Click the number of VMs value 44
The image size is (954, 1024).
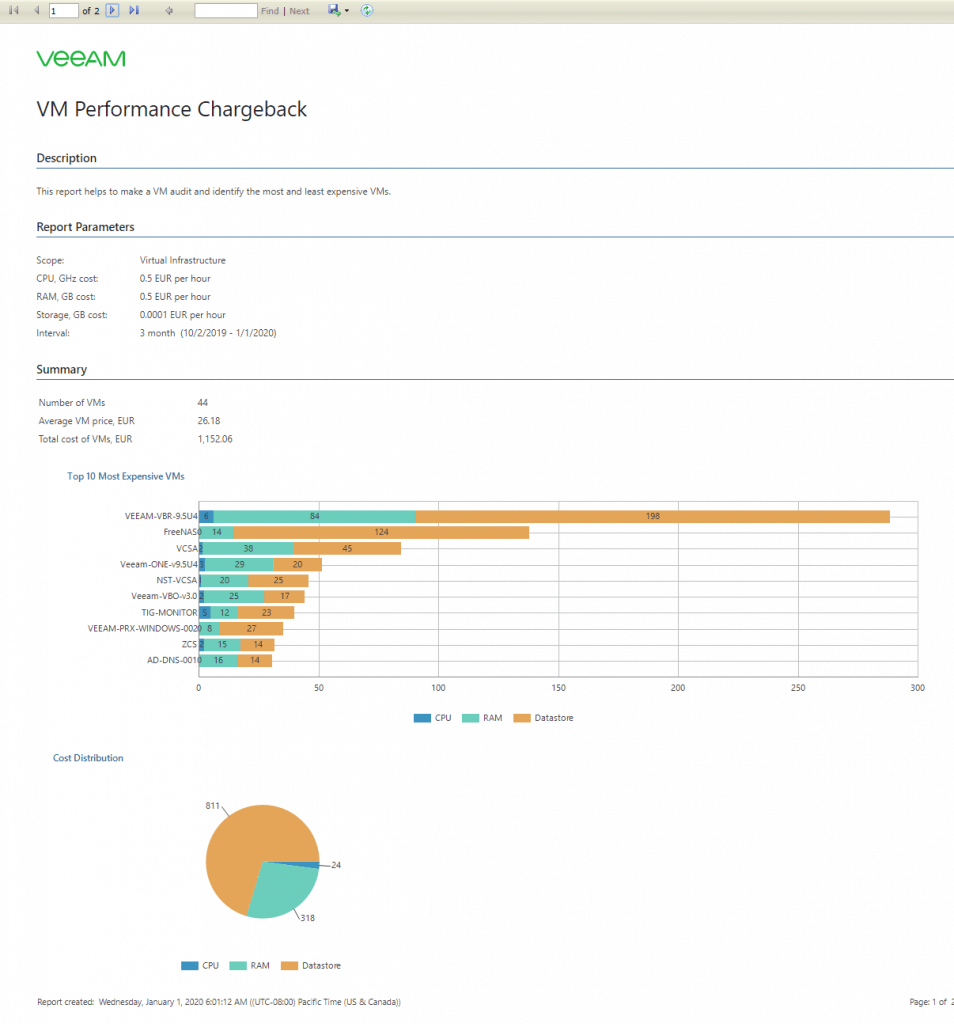[202, 402]
